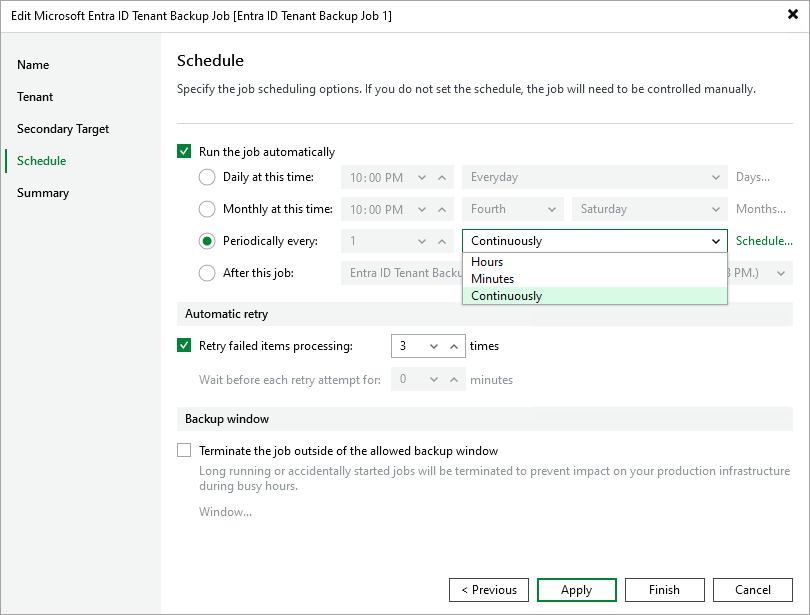Enable "Terminate the job outside the allowed backup window"

184,450
